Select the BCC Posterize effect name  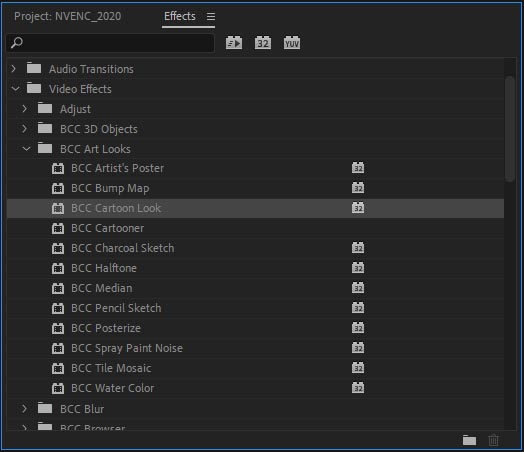[106, 328]
